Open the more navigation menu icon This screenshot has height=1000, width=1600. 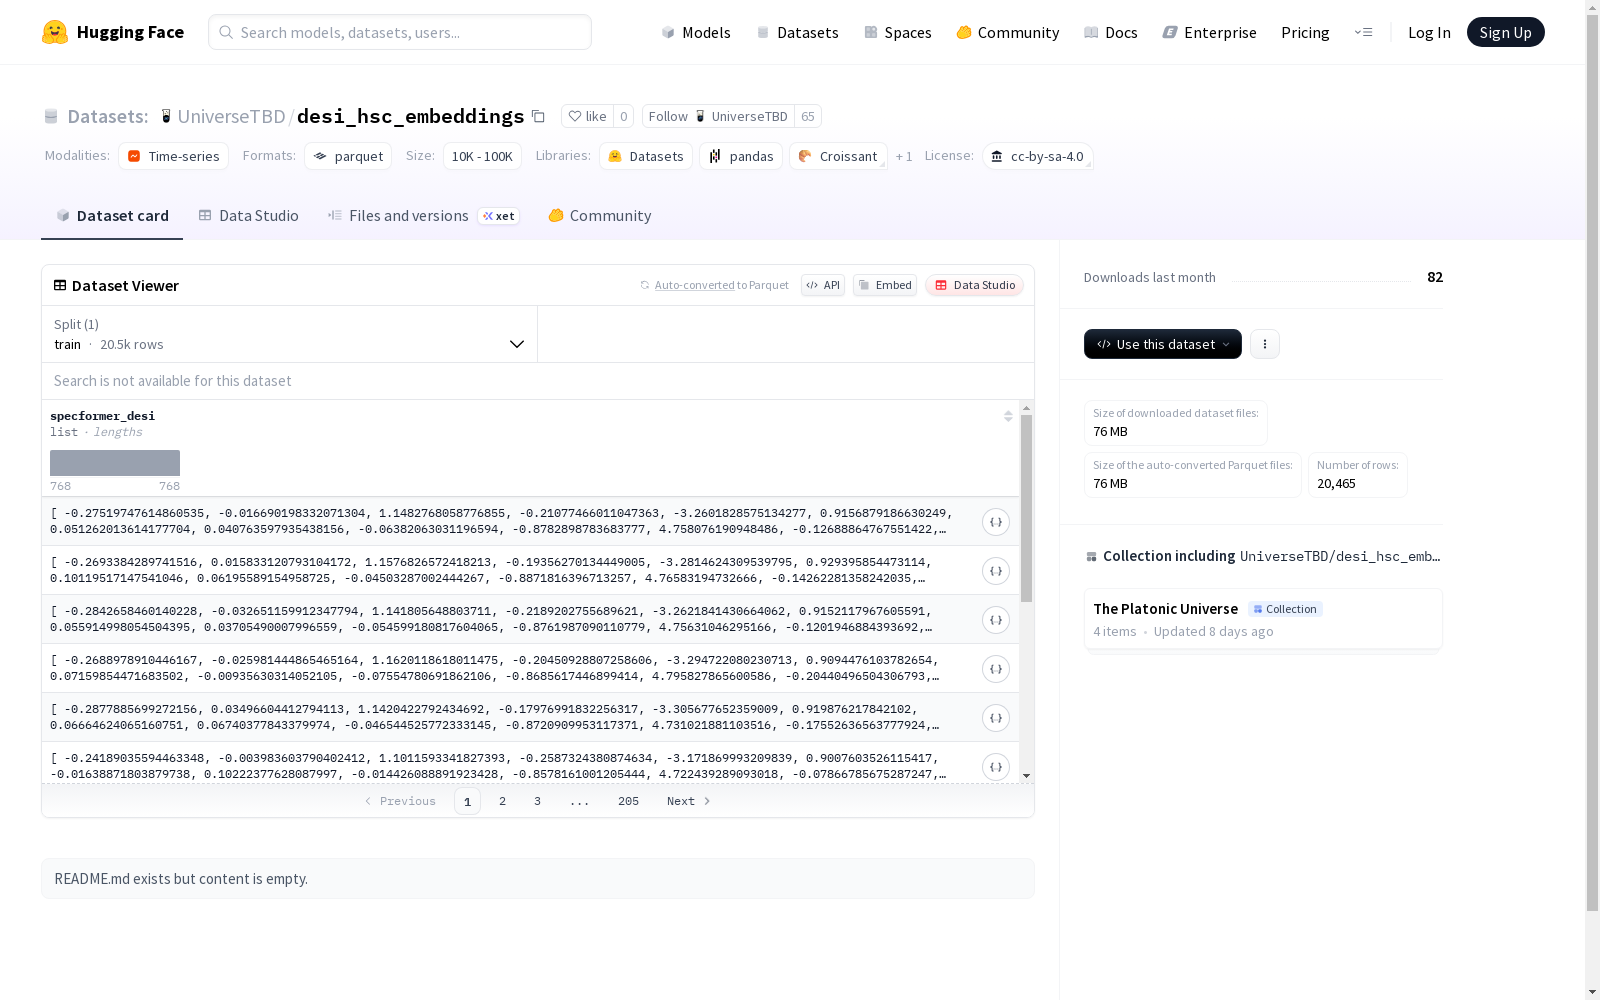1363,32
